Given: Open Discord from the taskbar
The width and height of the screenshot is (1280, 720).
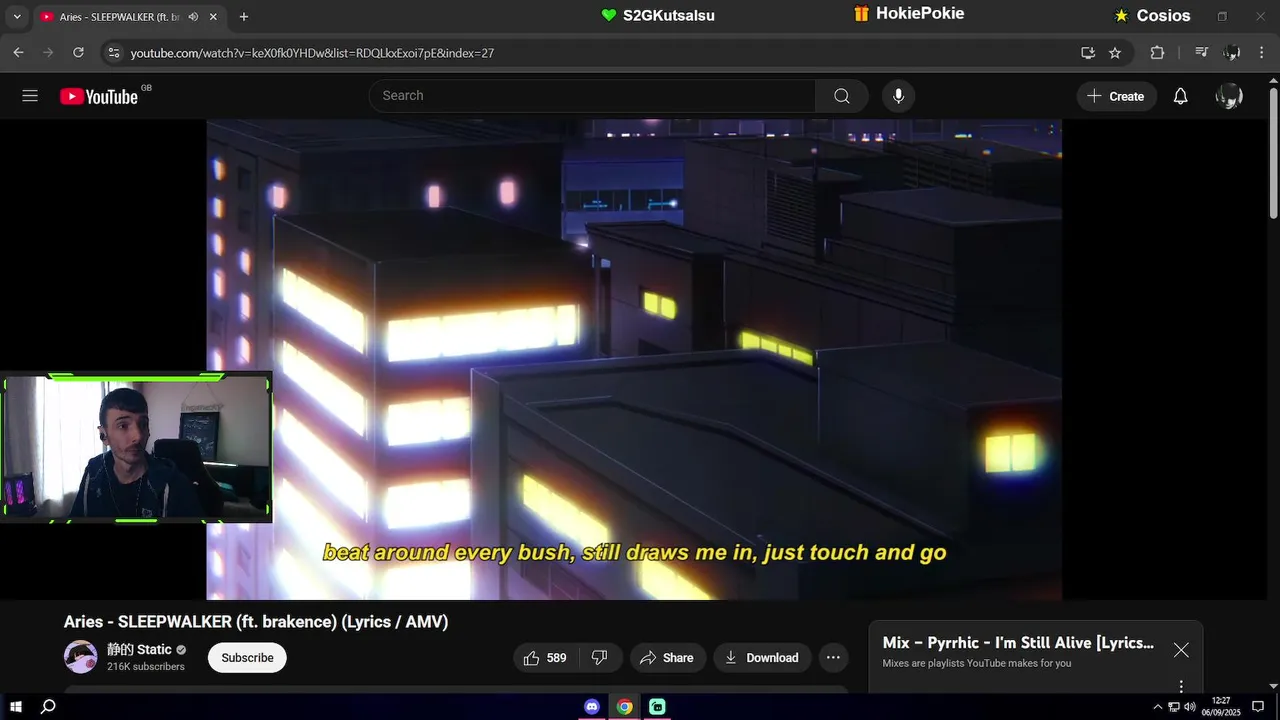Looking at the screenshot, I should 592,707.
